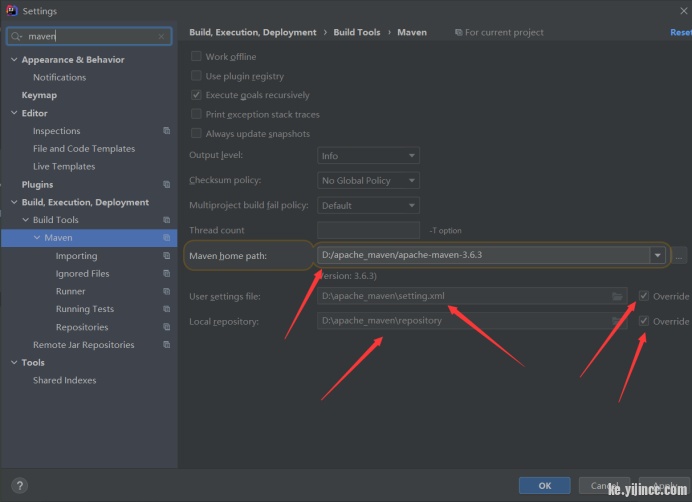Click the search magnifier icon in the settings search
The height and width of the screenshot is (502, 692).
tap(16, 36)
